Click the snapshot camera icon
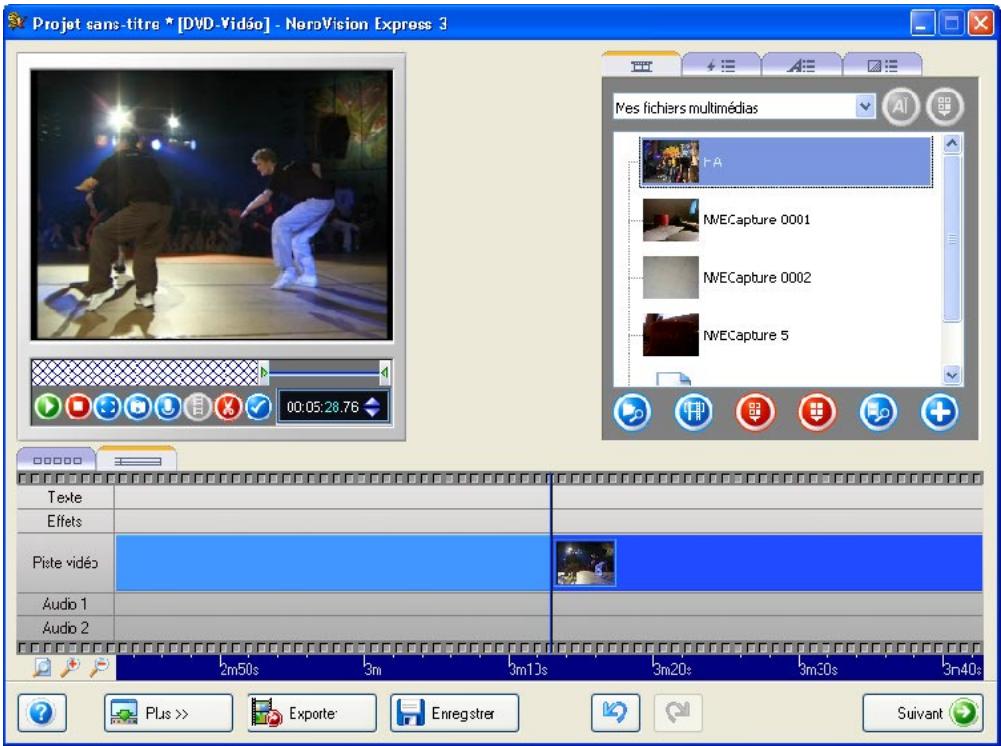Viewport: 1001px width, 746px height. click(138, 407)
